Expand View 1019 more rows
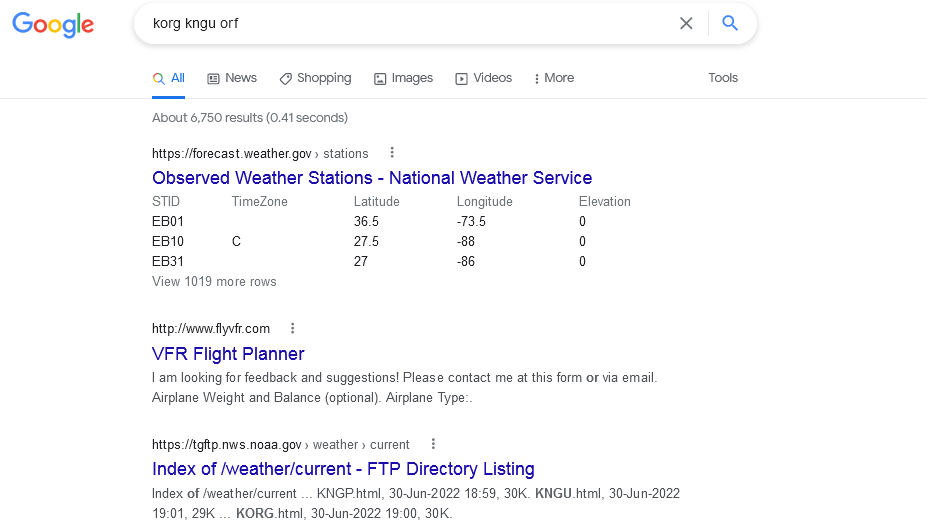The width and height of the screenshot is (927, 531). point(214,282)
